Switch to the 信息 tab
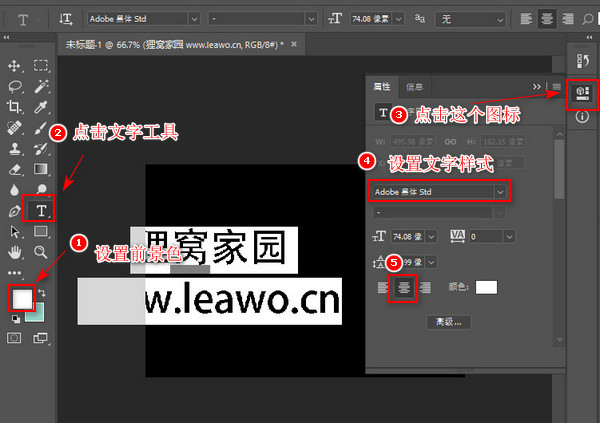 pyautogui.click(x=414, y=87)
